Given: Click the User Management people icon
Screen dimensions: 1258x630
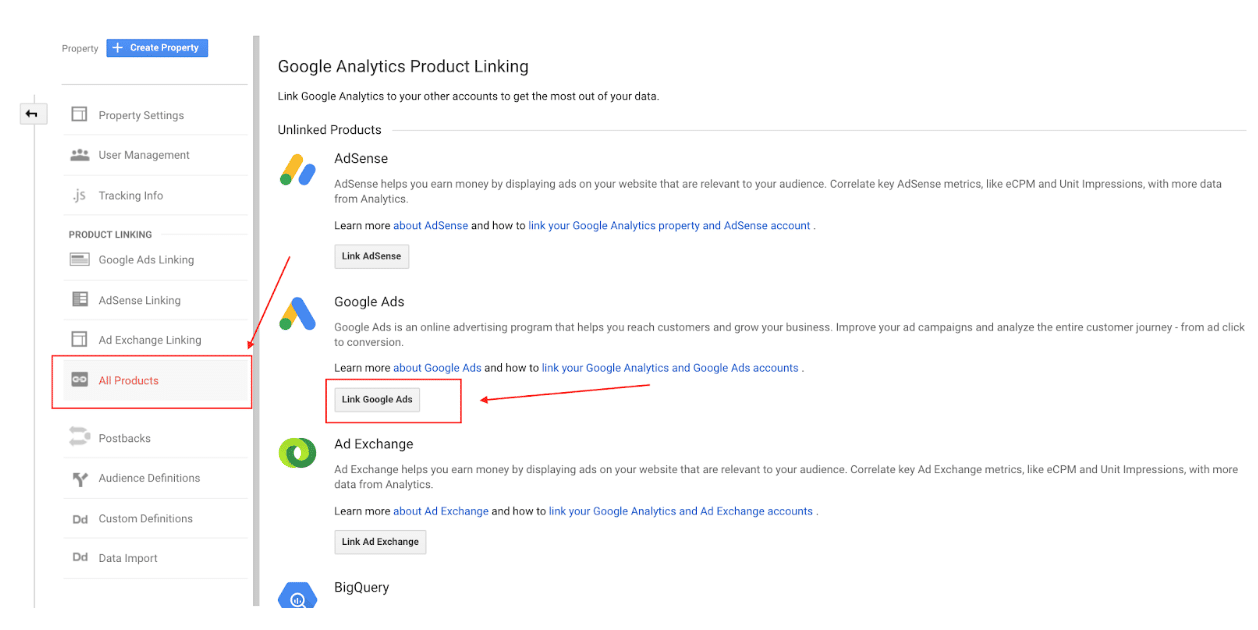Looking at the screenshot, I should click(x=79, y=155).
